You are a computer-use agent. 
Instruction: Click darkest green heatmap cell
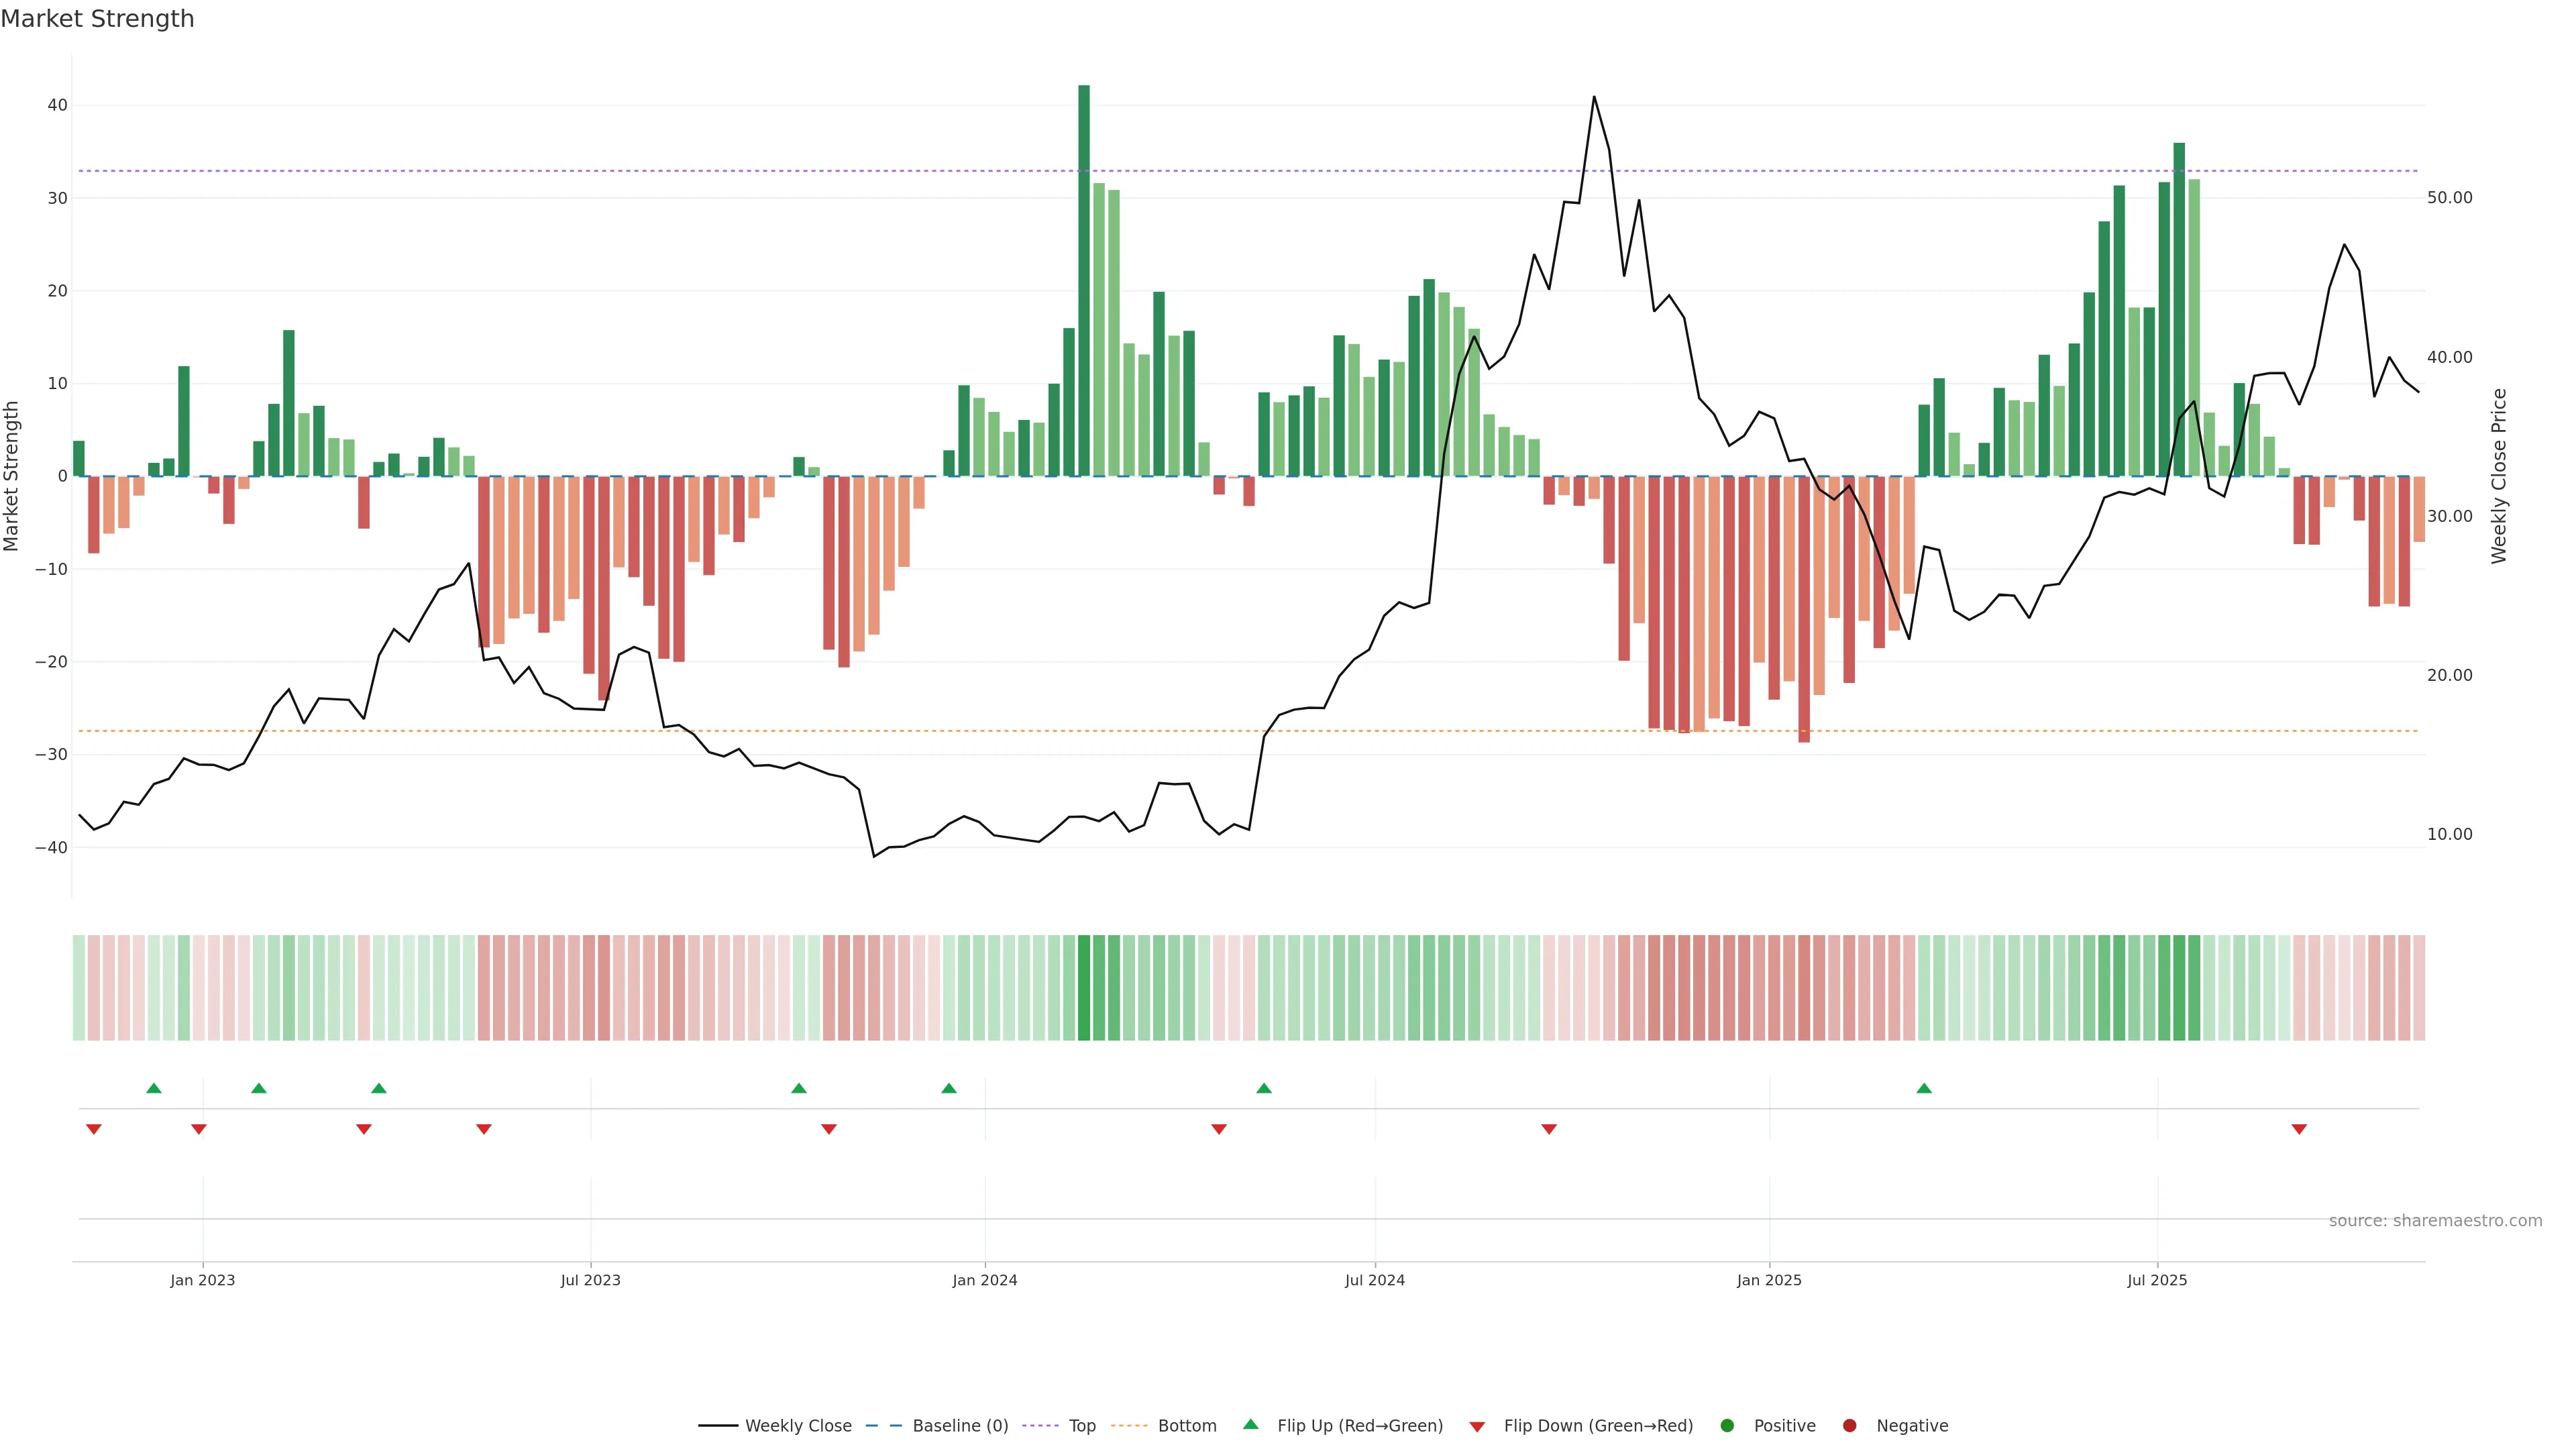[1084, 987]
